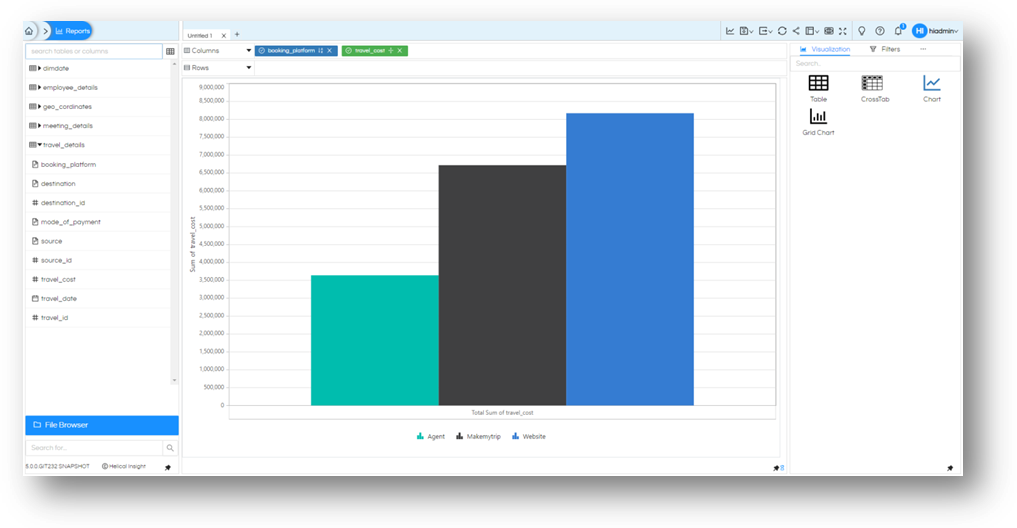The image size is (1017, 528).
Task: Open the File Browser button
Action: [102, 425]
